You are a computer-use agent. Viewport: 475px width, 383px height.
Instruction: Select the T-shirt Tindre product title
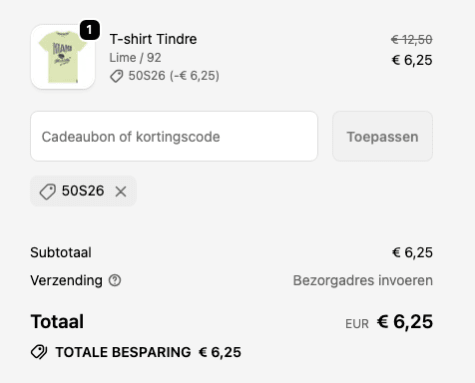[153, 39]
